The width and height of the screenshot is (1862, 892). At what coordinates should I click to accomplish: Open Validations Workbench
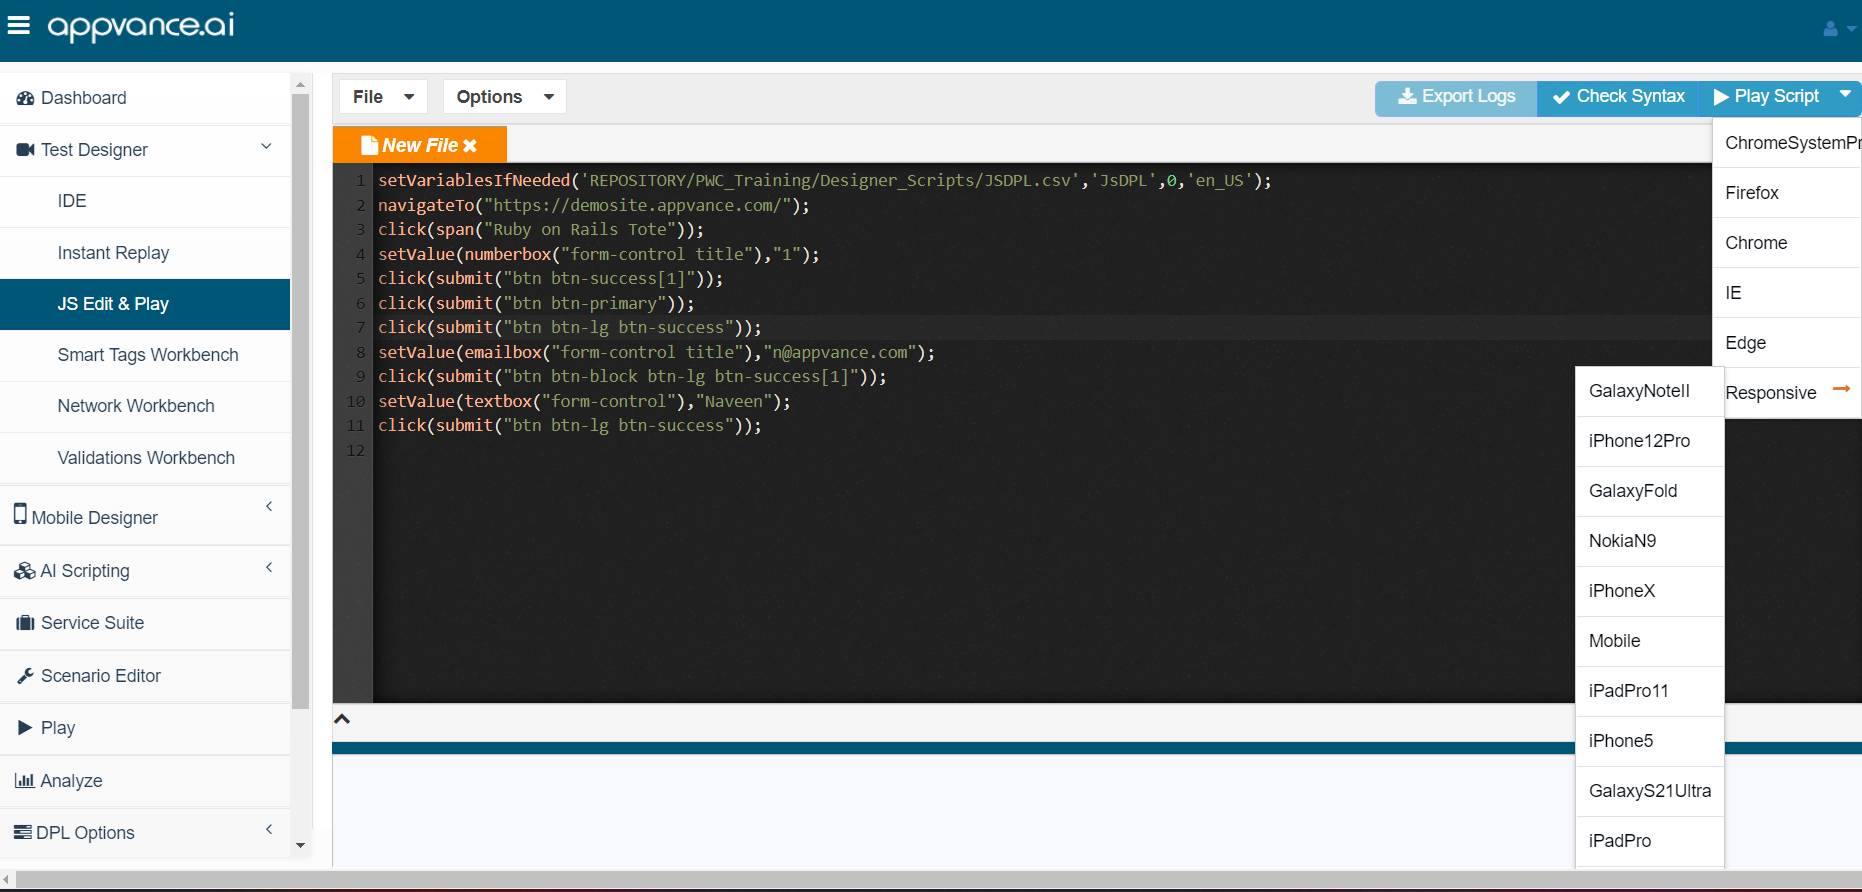[x=145, y=458]
